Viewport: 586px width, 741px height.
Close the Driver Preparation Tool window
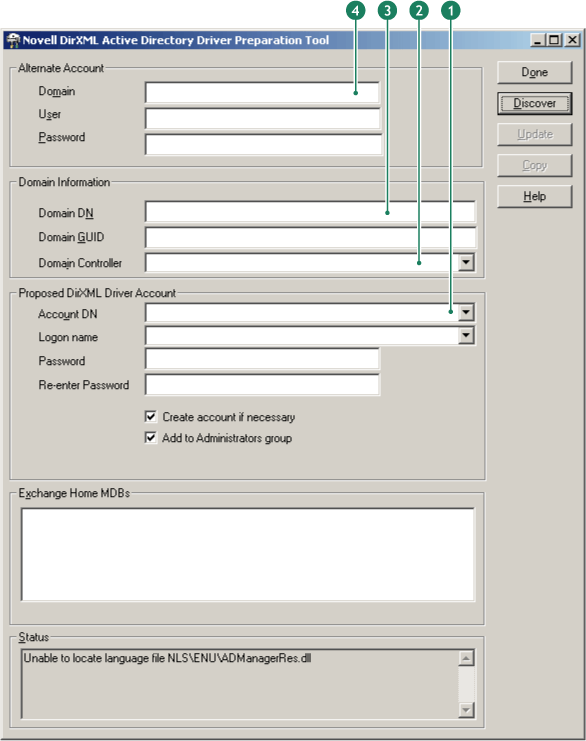[572, 40]
